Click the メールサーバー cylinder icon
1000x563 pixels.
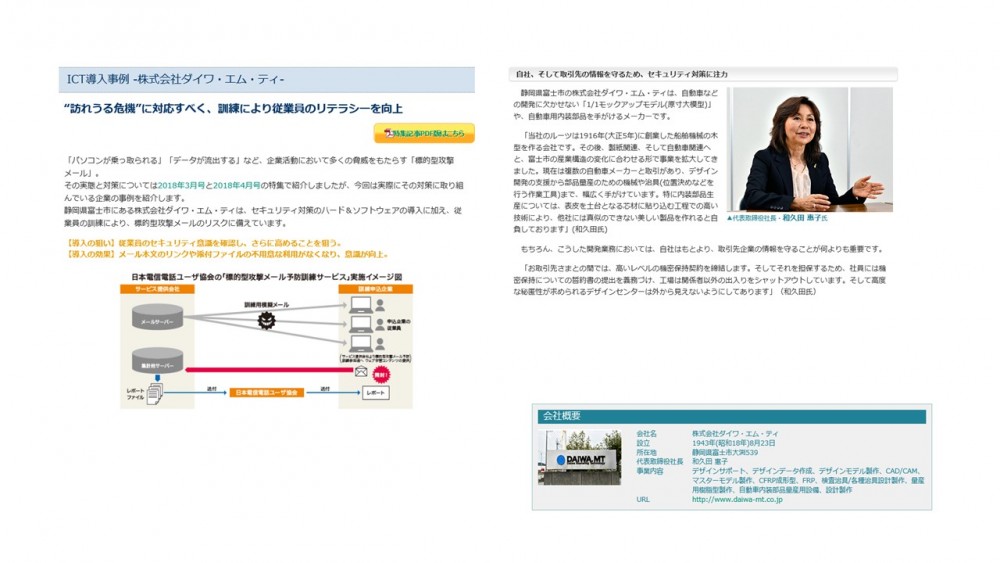pos(158,318)
